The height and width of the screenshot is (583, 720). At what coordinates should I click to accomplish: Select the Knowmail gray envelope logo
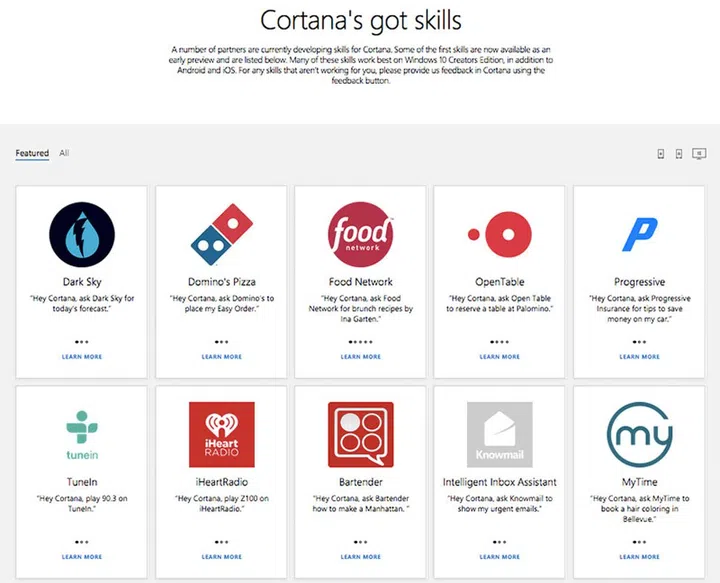[499, 434]
